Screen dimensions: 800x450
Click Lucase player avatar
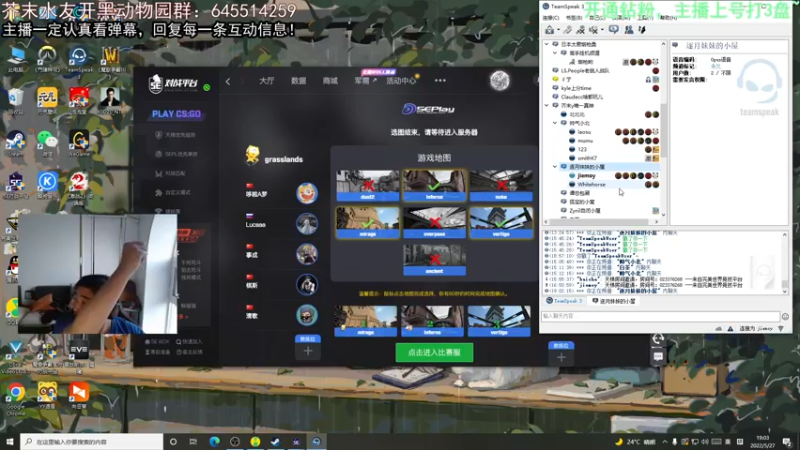click(307, 223)
